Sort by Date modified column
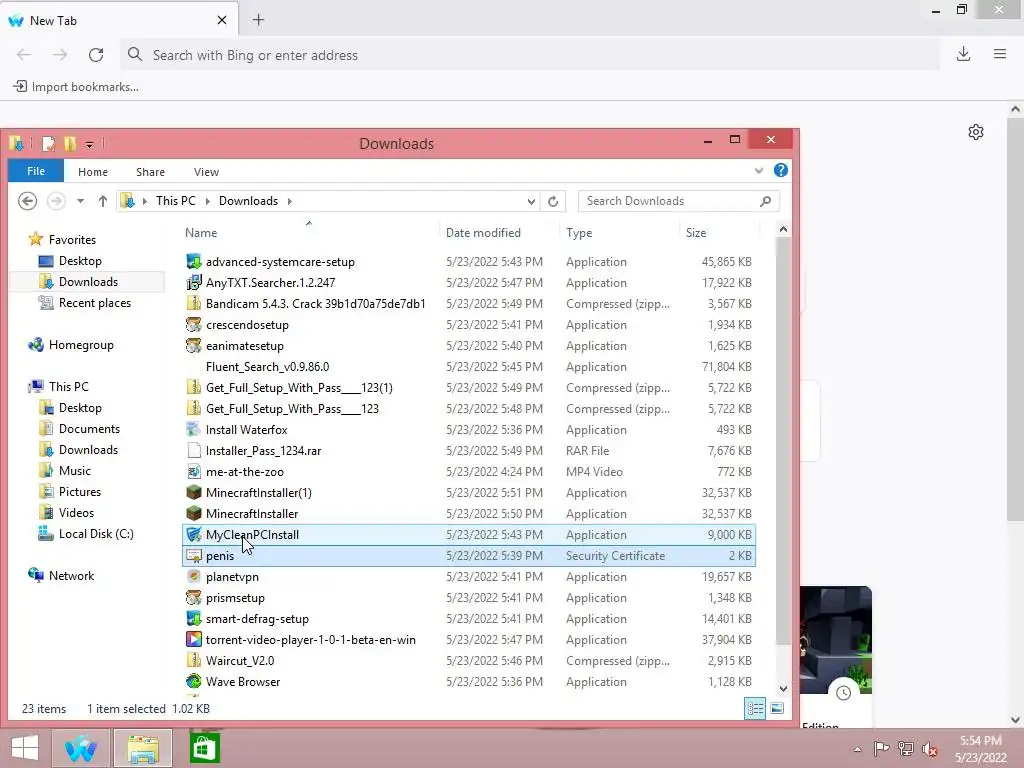The image size is (1024, 768). point(483,232)
